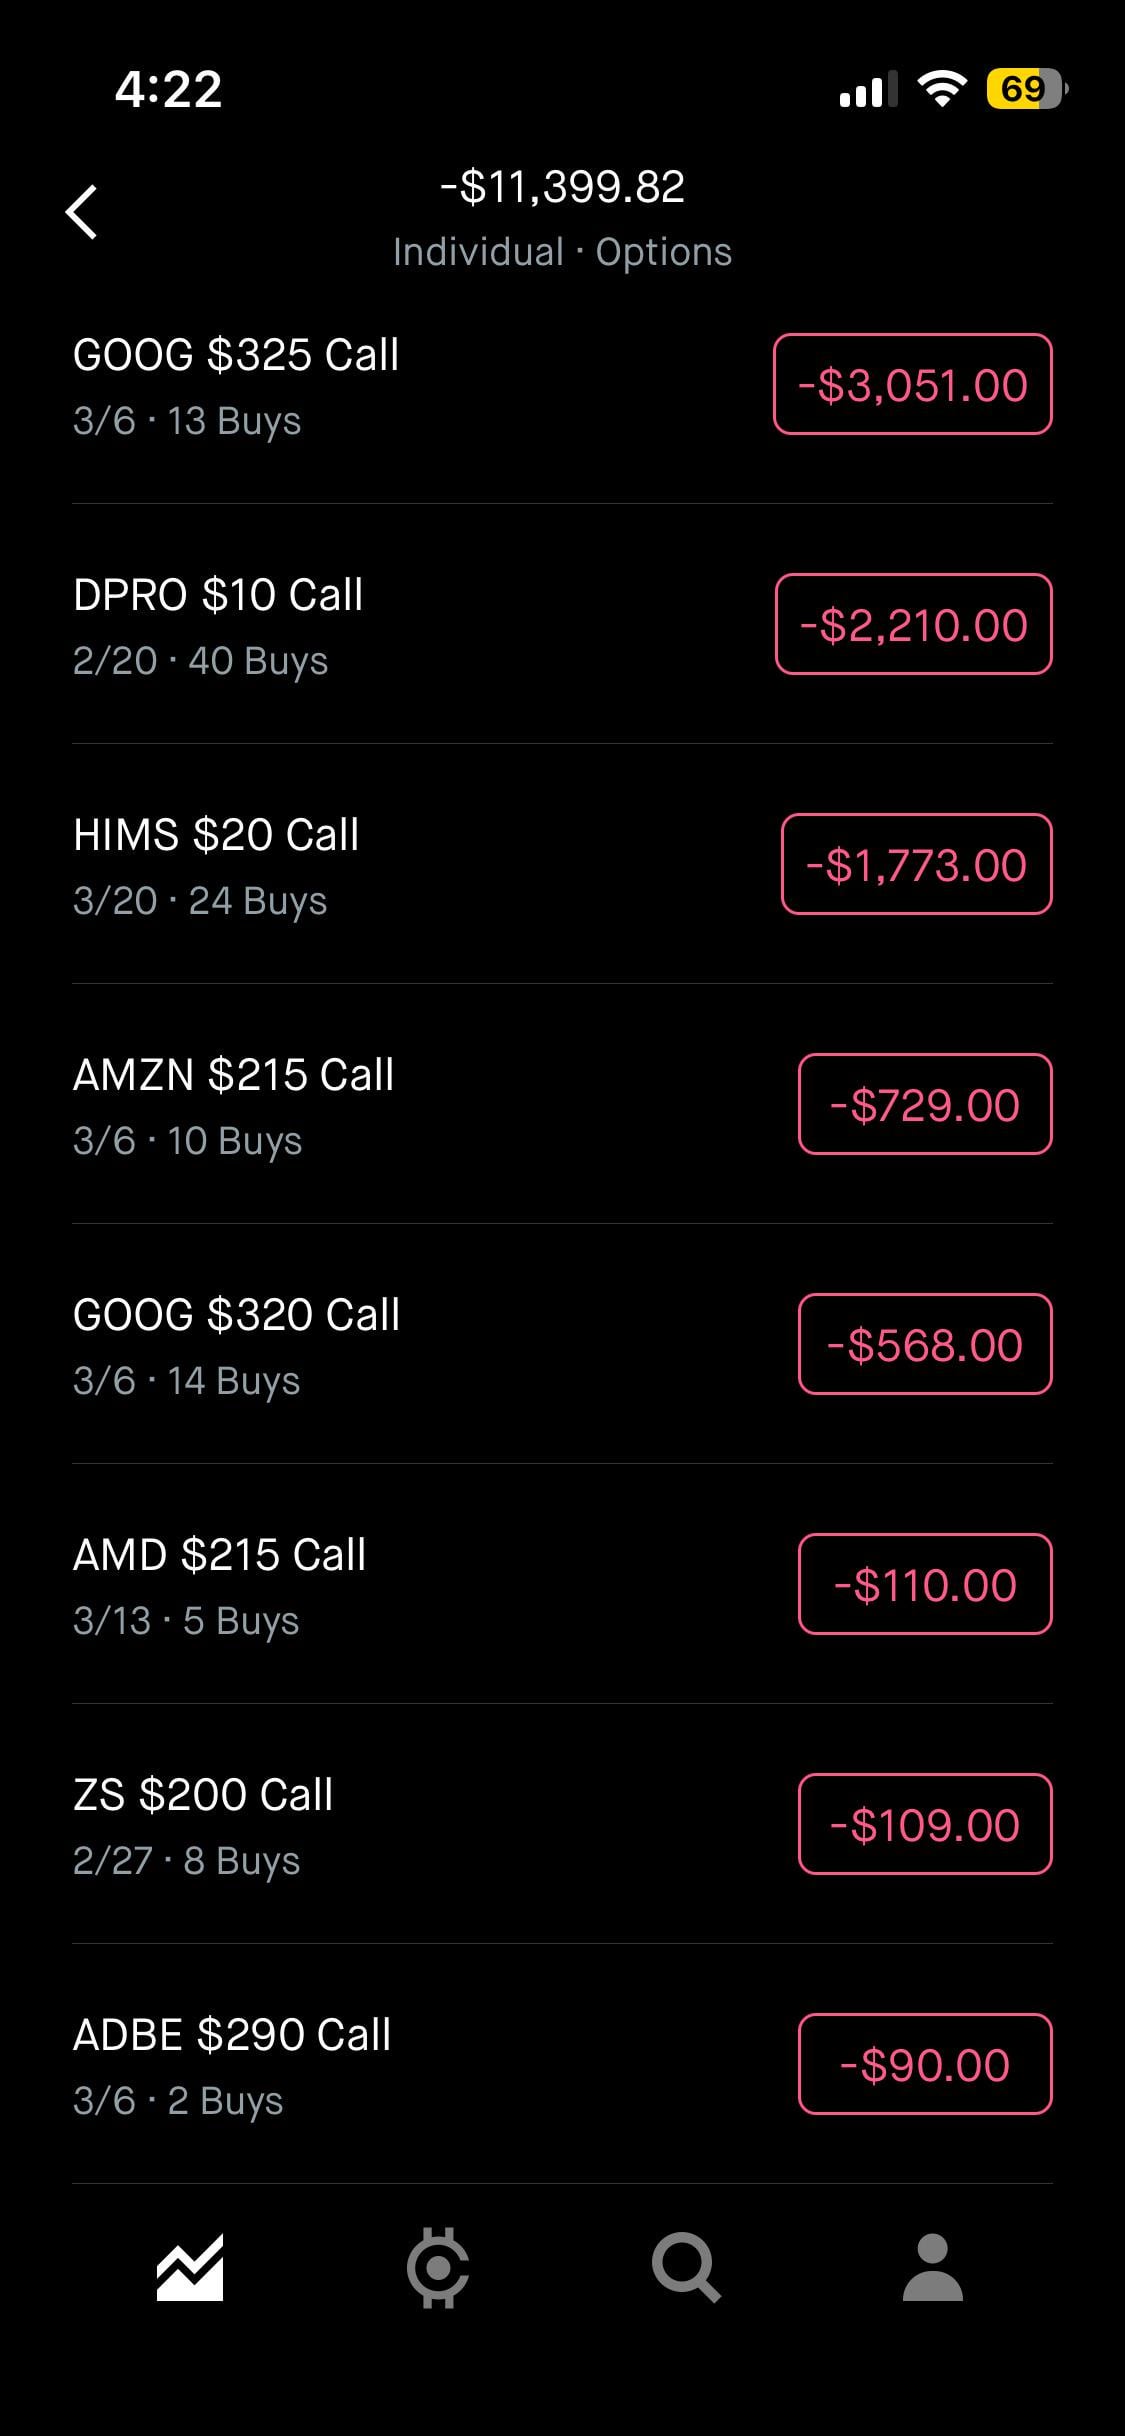Tap the cellular signal bars icon
The image size is (1125, 2436).
[867, 90]
